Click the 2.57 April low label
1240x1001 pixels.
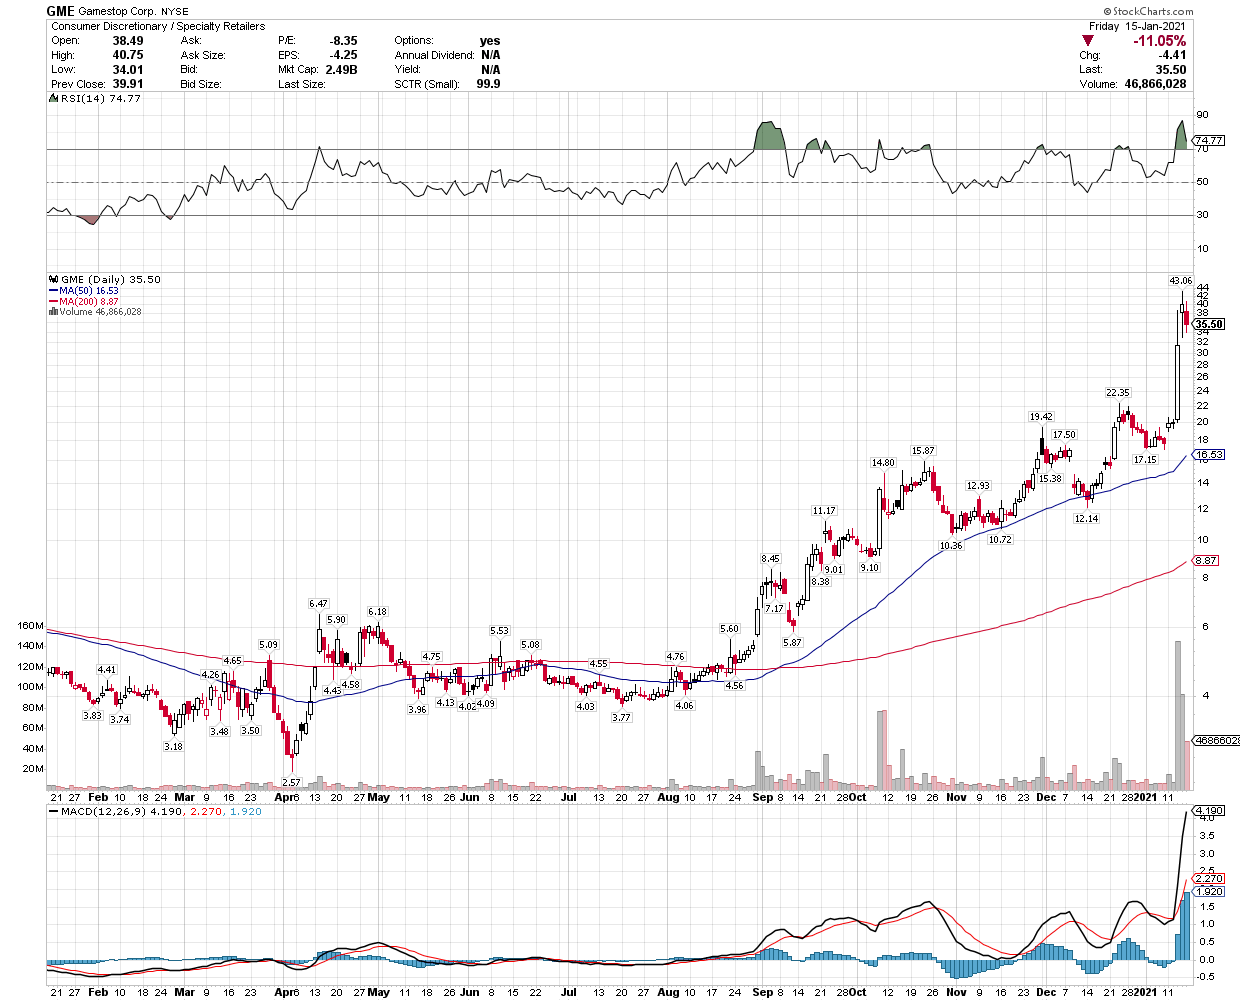pos(291,782)
